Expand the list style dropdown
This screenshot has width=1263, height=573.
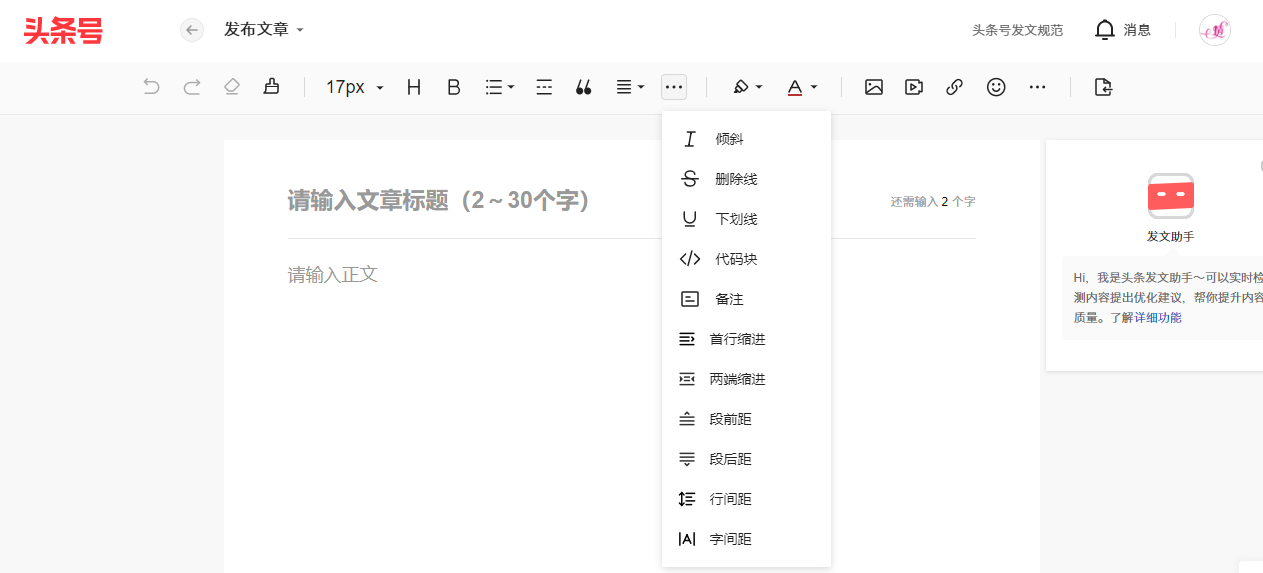500,87
